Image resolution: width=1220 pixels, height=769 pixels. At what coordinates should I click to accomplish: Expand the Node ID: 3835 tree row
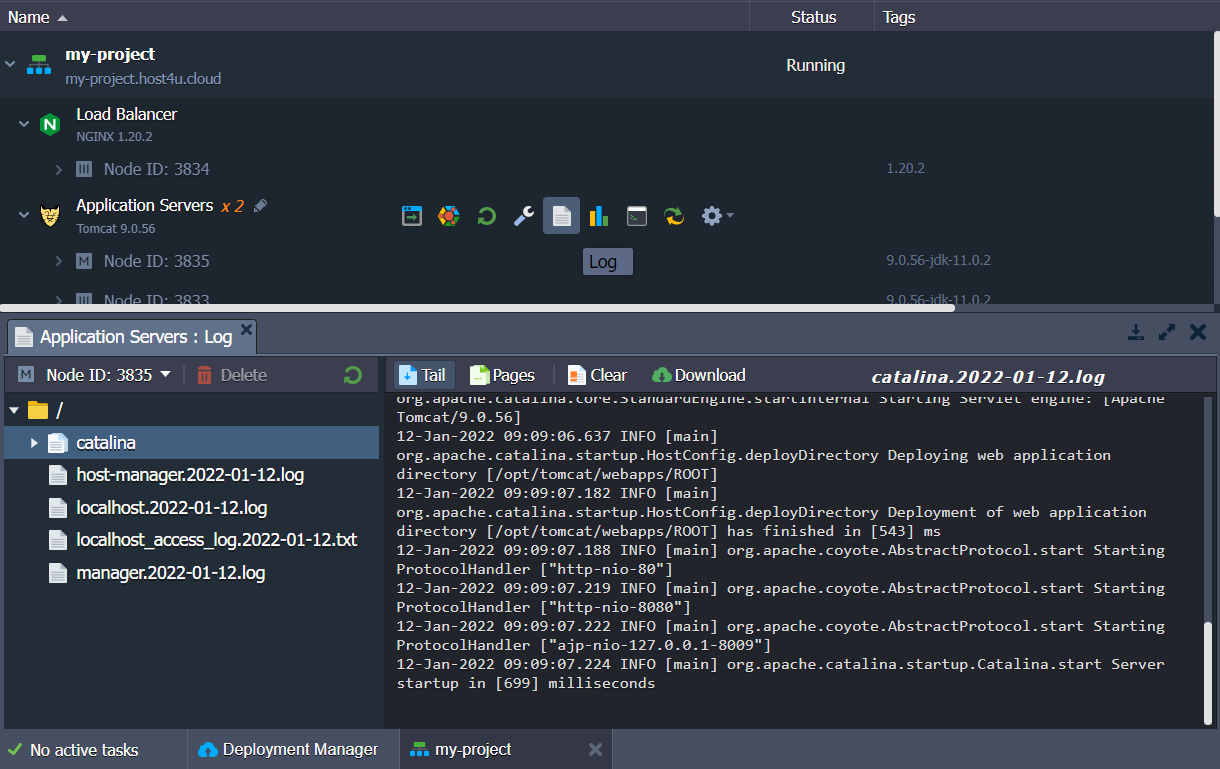point(58,260)
